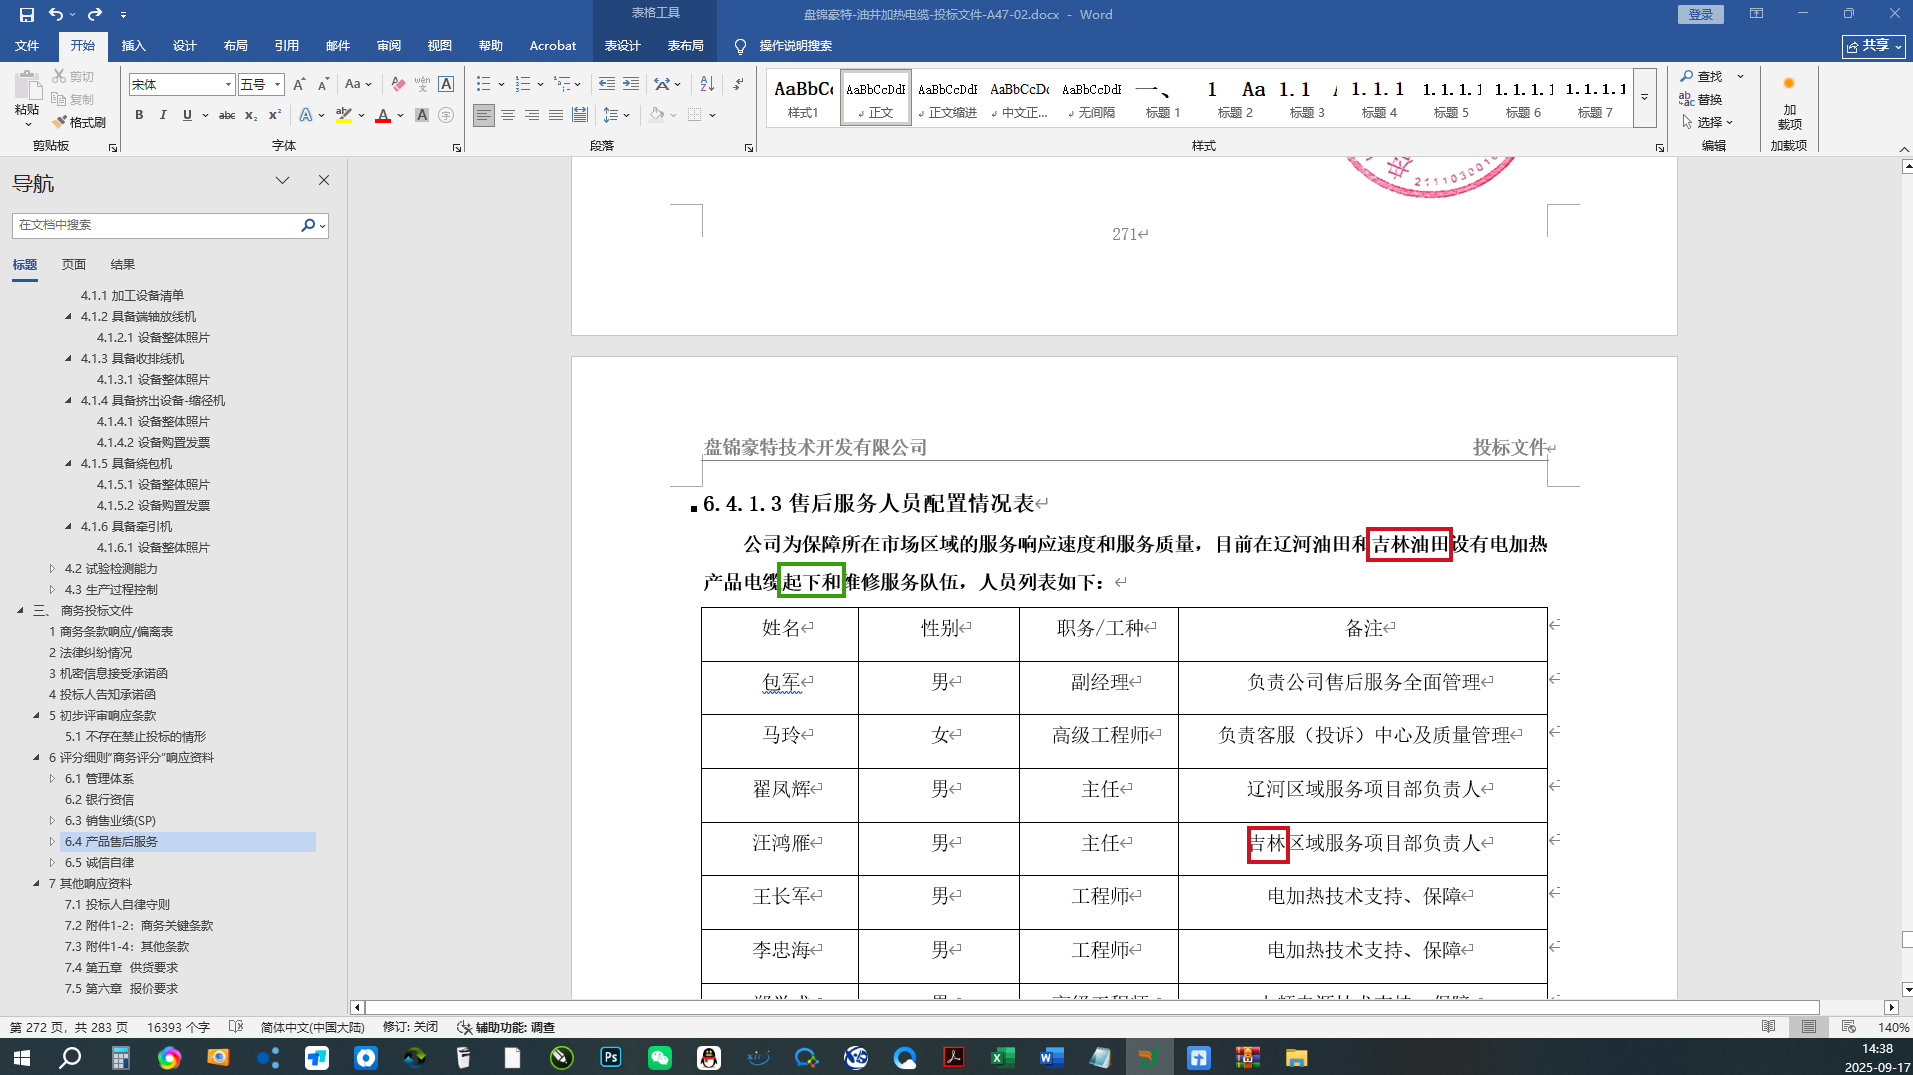The width and height of the screenshot is (1913, 1075).
Task: Click the 共享 share button
Action: tap(1872, 46)
